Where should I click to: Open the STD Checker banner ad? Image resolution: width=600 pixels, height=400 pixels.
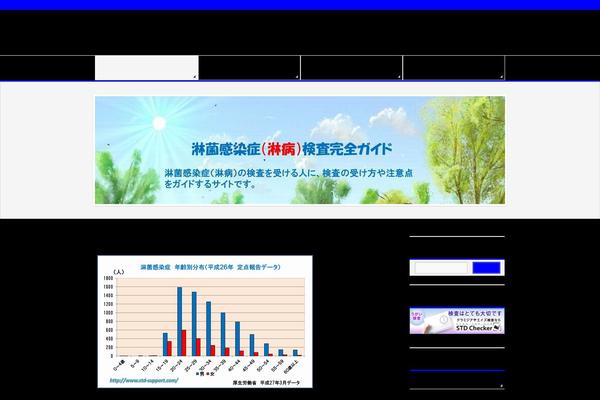coord(457,321)
